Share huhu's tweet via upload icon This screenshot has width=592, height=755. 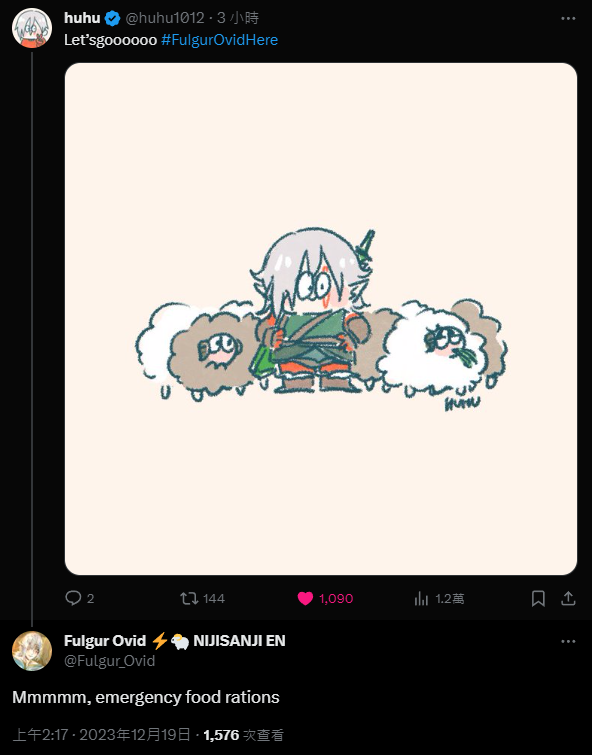tap(568, 599)
